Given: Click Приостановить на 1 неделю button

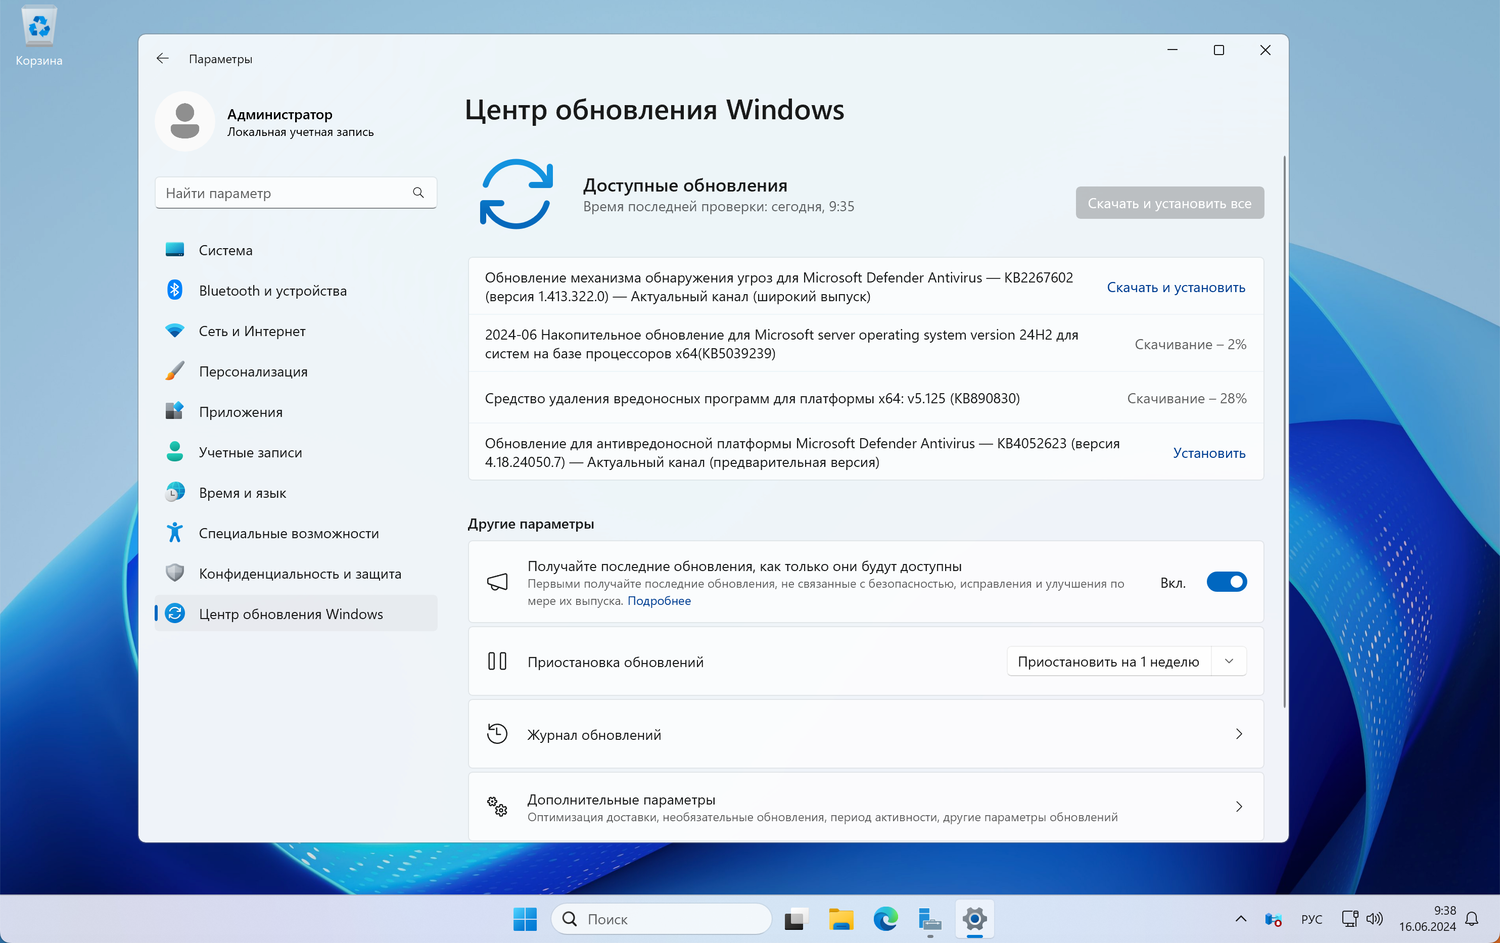Looking at the screenshot, I should tap(1109, 661).
